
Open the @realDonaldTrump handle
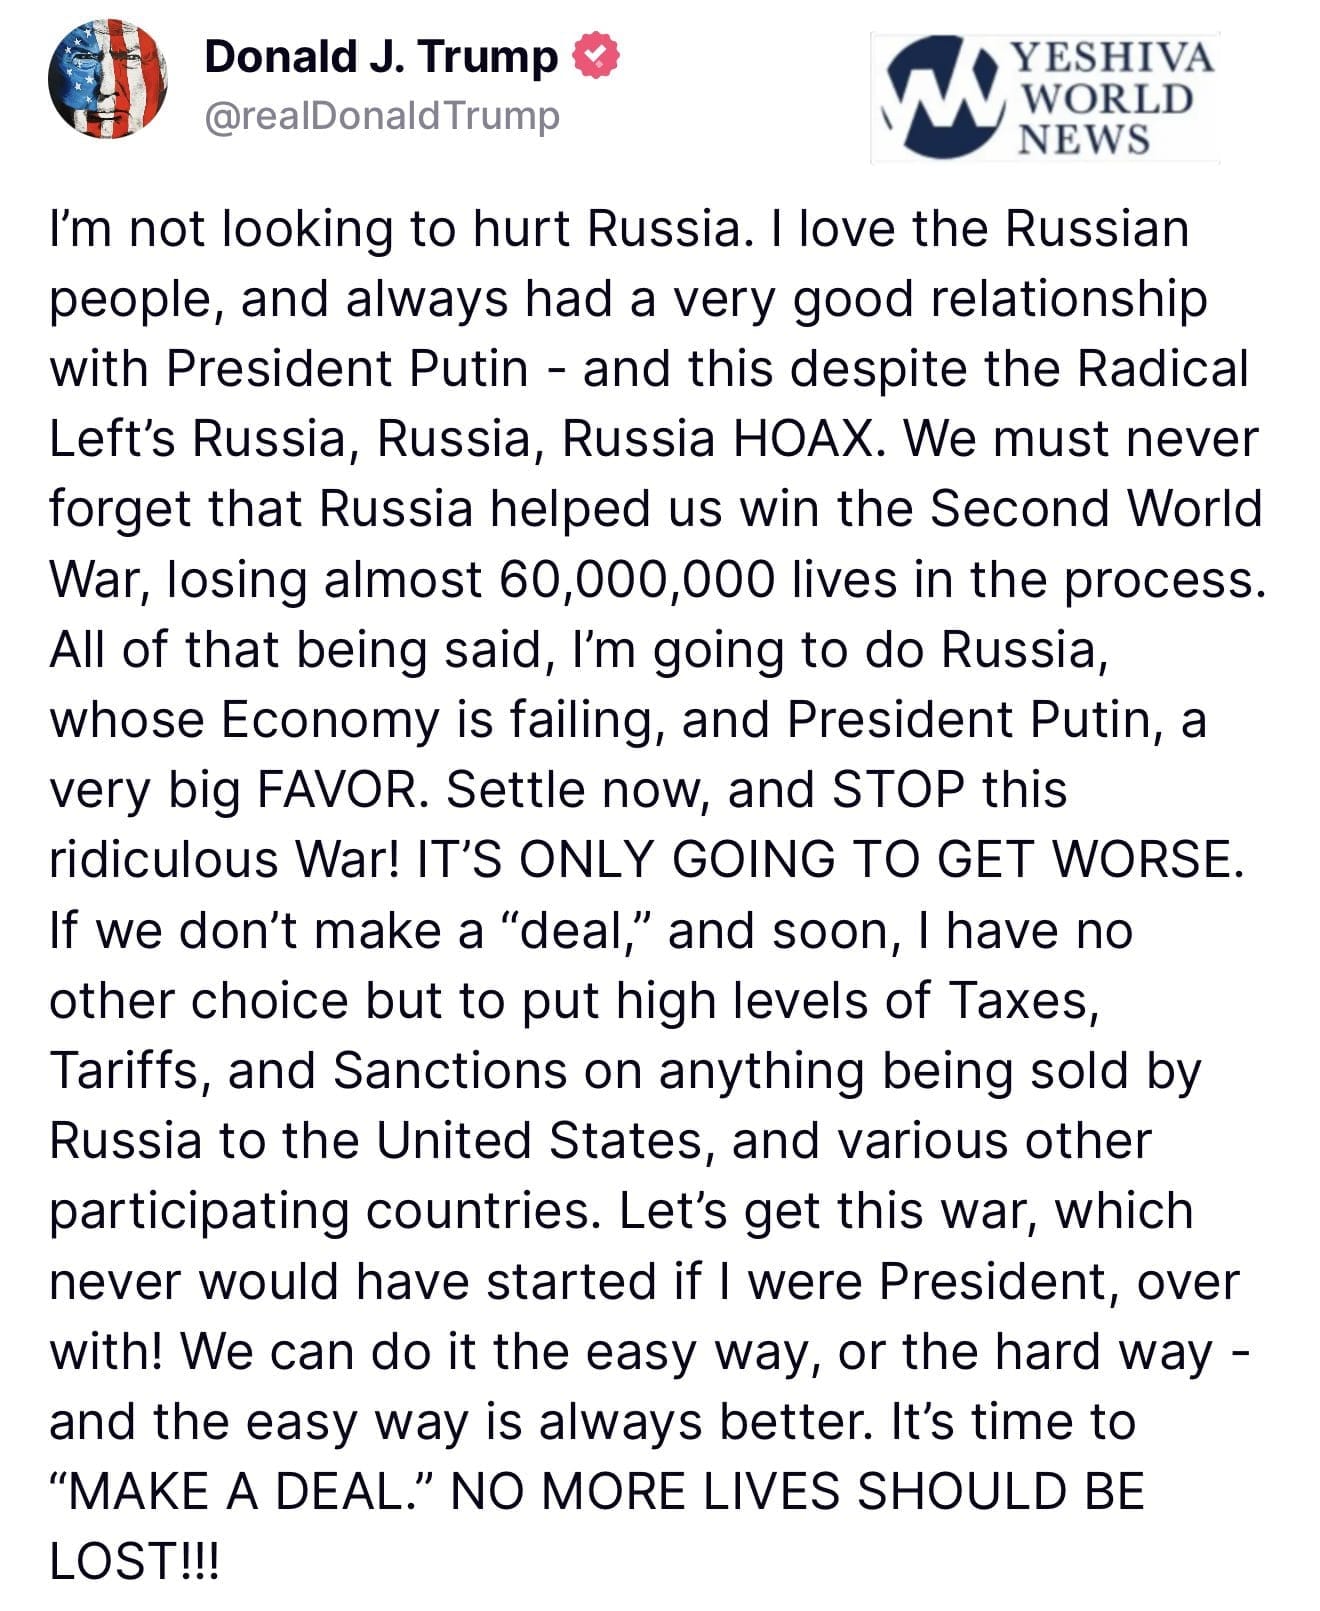click(381, 116)
